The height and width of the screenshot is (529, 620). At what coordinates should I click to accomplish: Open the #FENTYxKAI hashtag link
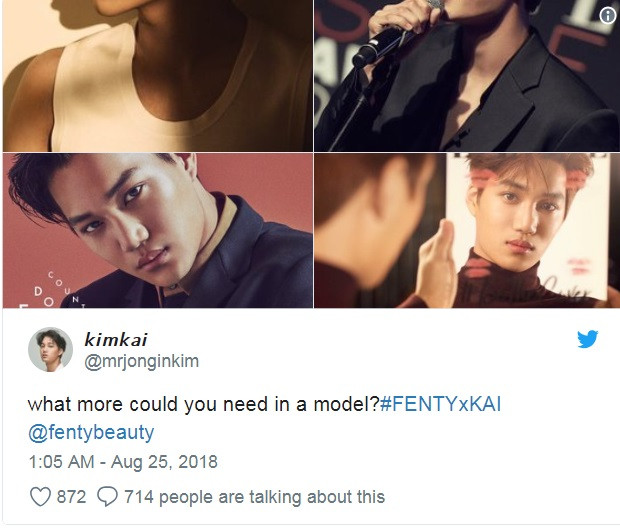click(x=440, y=404)
